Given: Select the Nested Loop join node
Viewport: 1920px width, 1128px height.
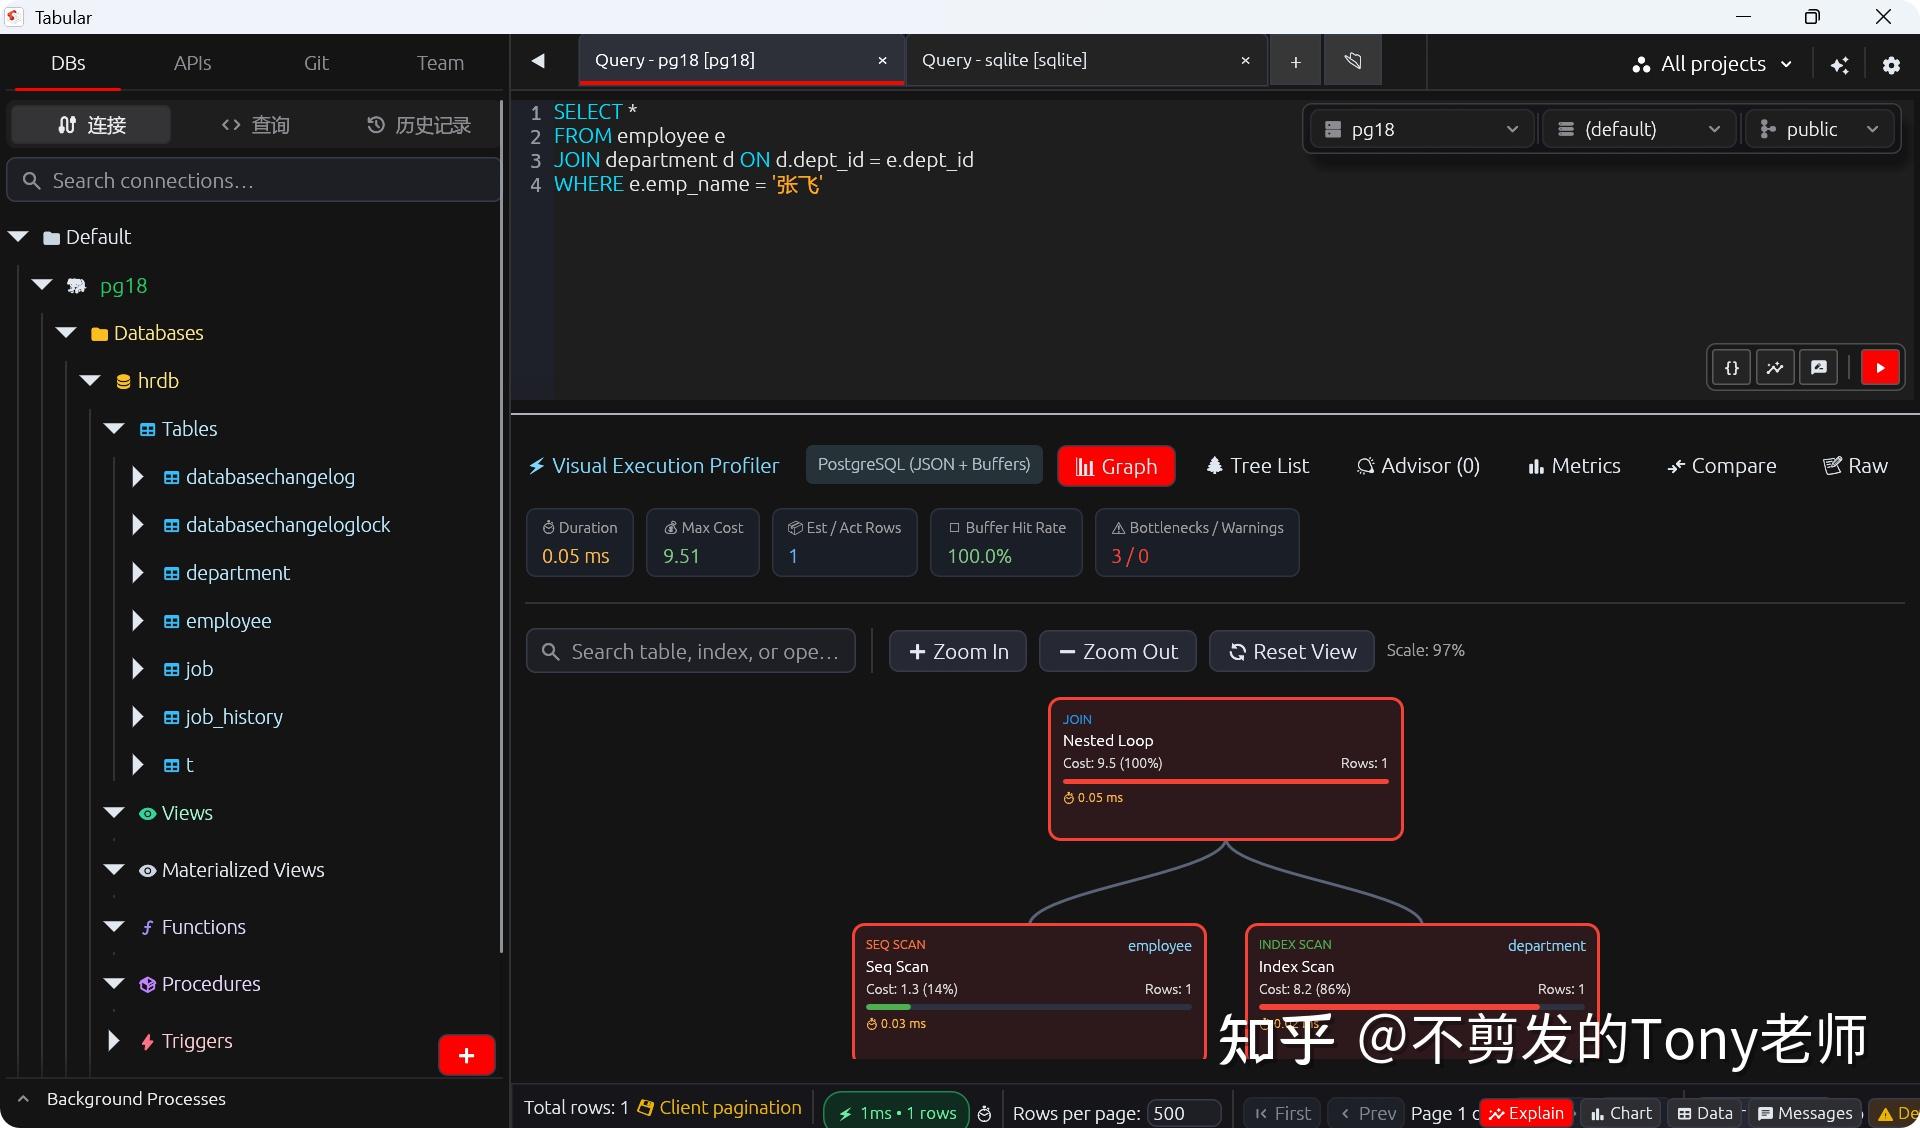Looking at the screenshot, I should point(1226,769).
